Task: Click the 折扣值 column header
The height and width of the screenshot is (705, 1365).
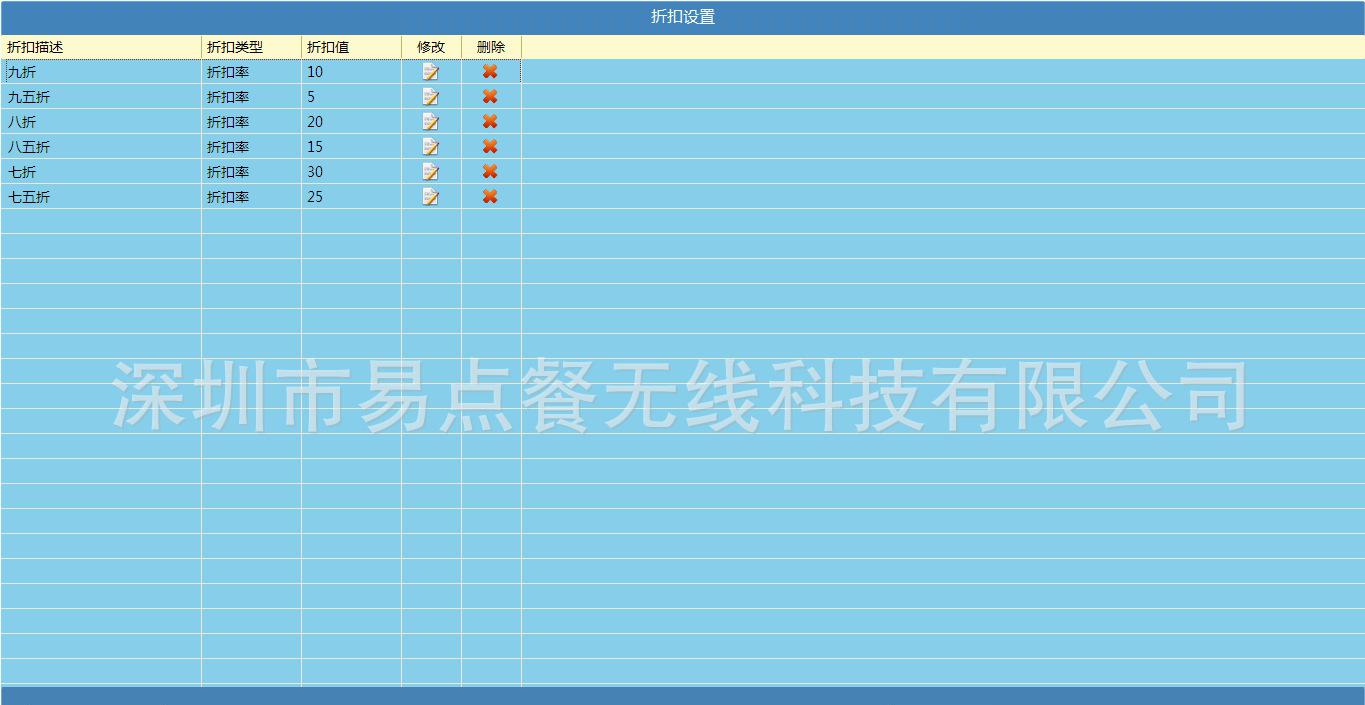Action: point(351,47)
